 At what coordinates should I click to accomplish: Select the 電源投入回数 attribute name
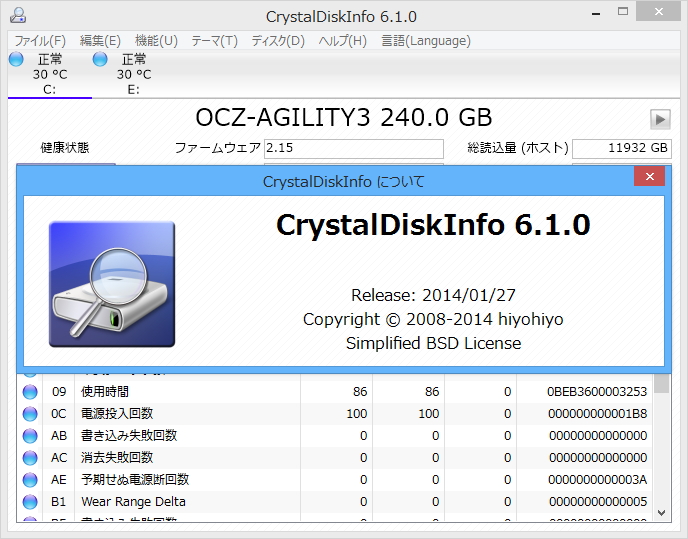pyautogui.click(x=117, y=413)
